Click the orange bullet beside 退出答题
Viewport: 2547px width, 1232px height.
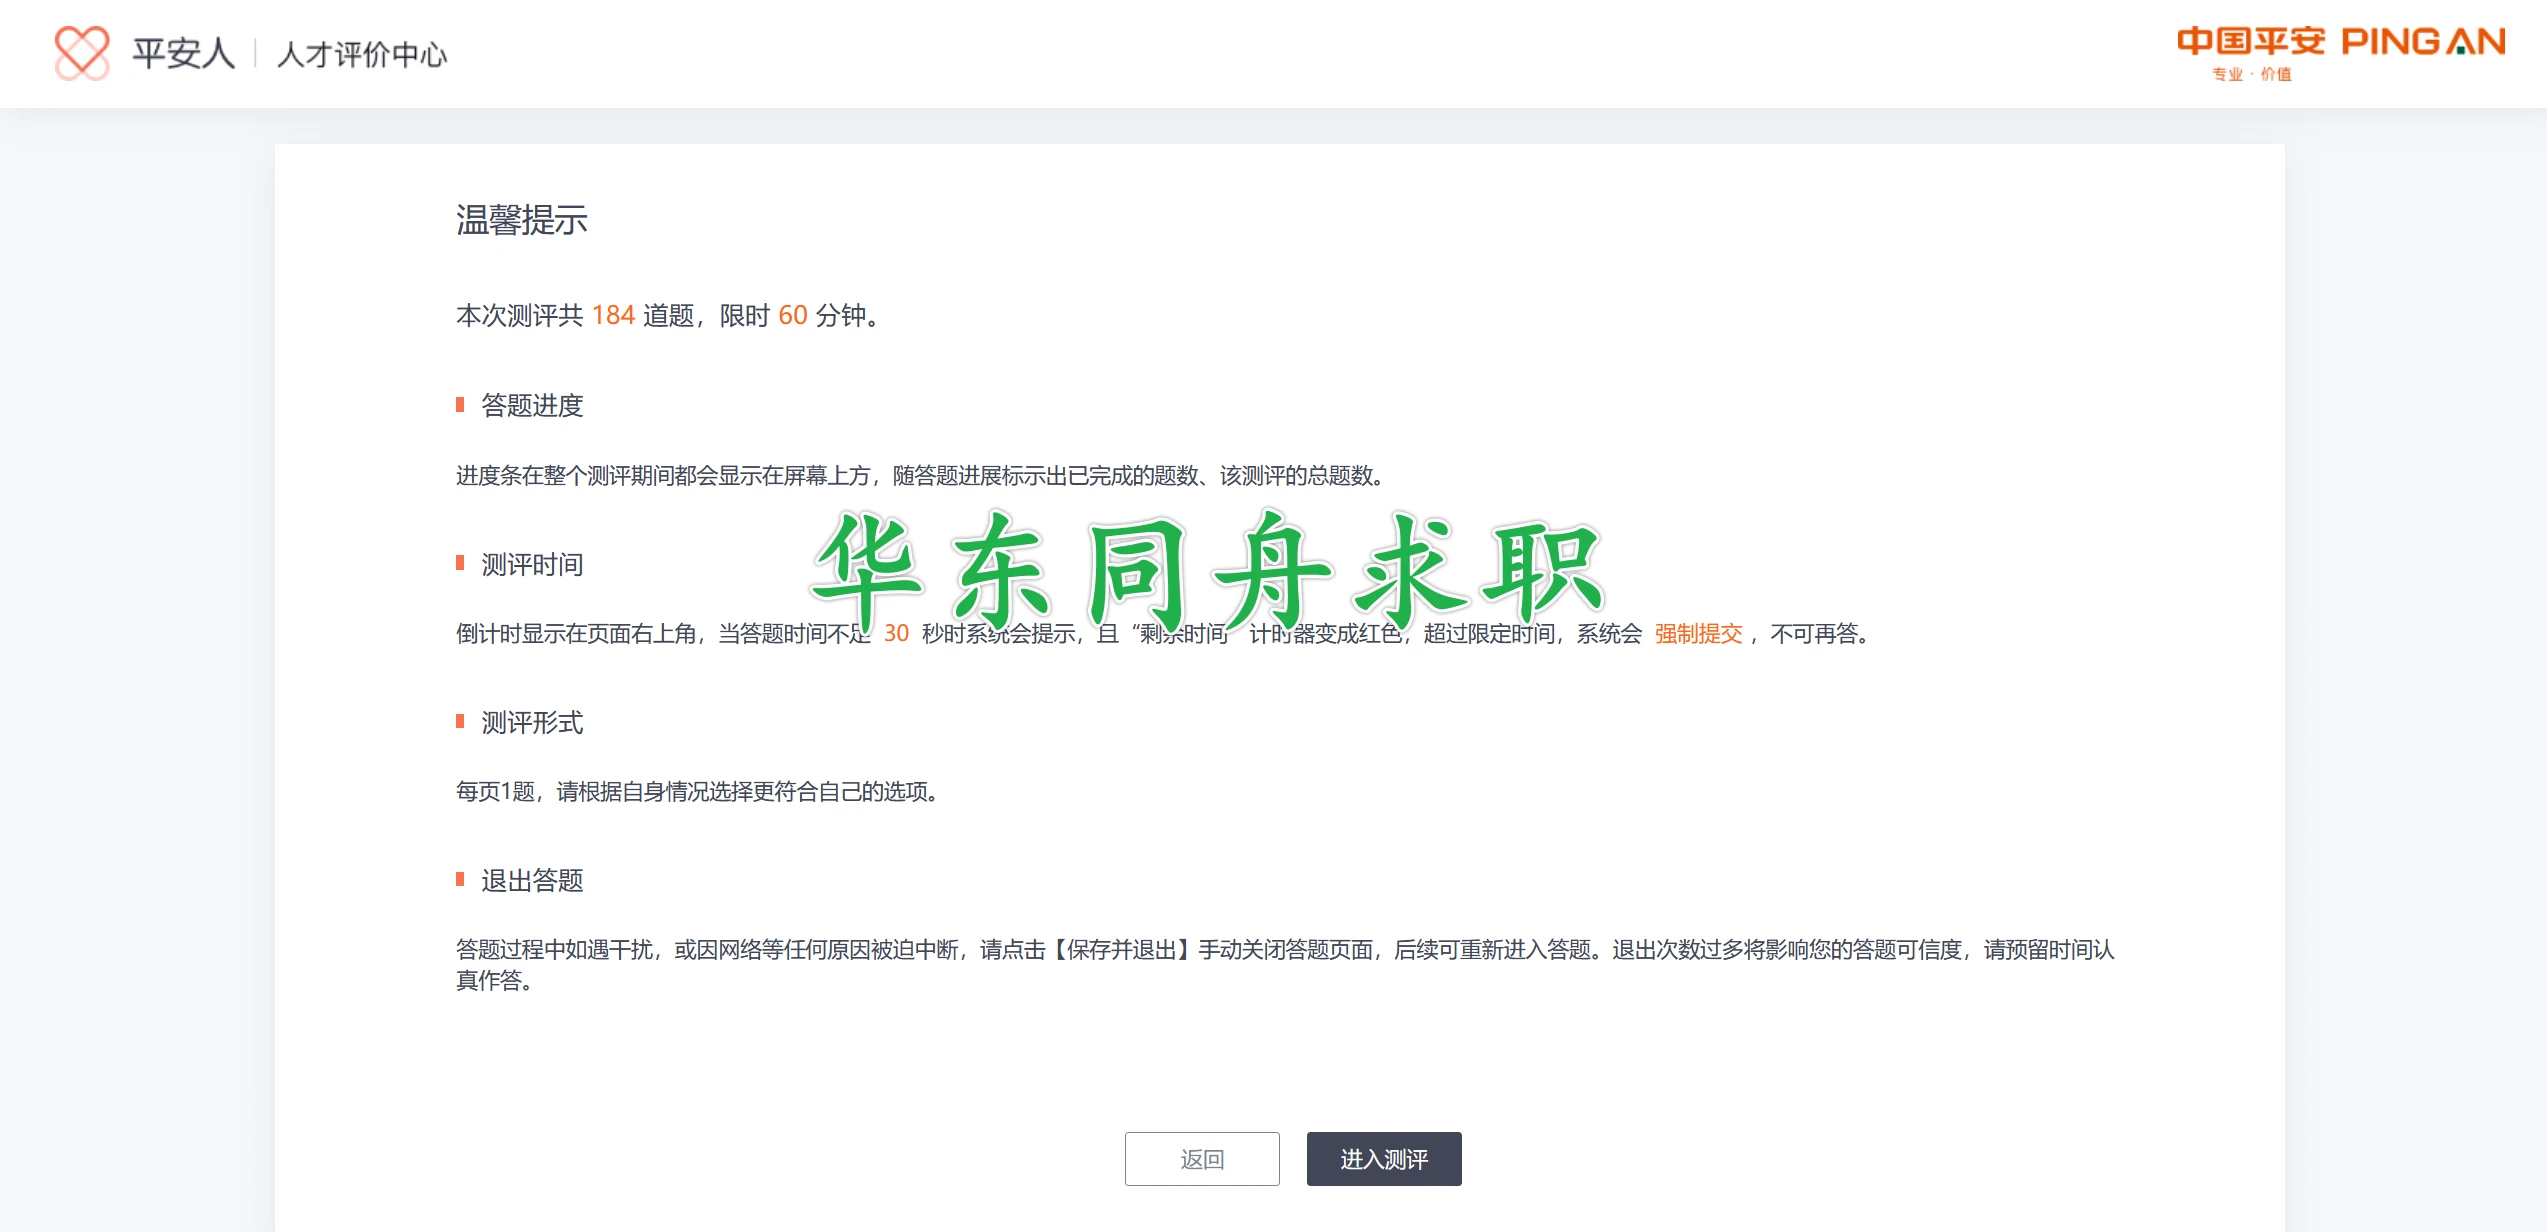point(460,880)
